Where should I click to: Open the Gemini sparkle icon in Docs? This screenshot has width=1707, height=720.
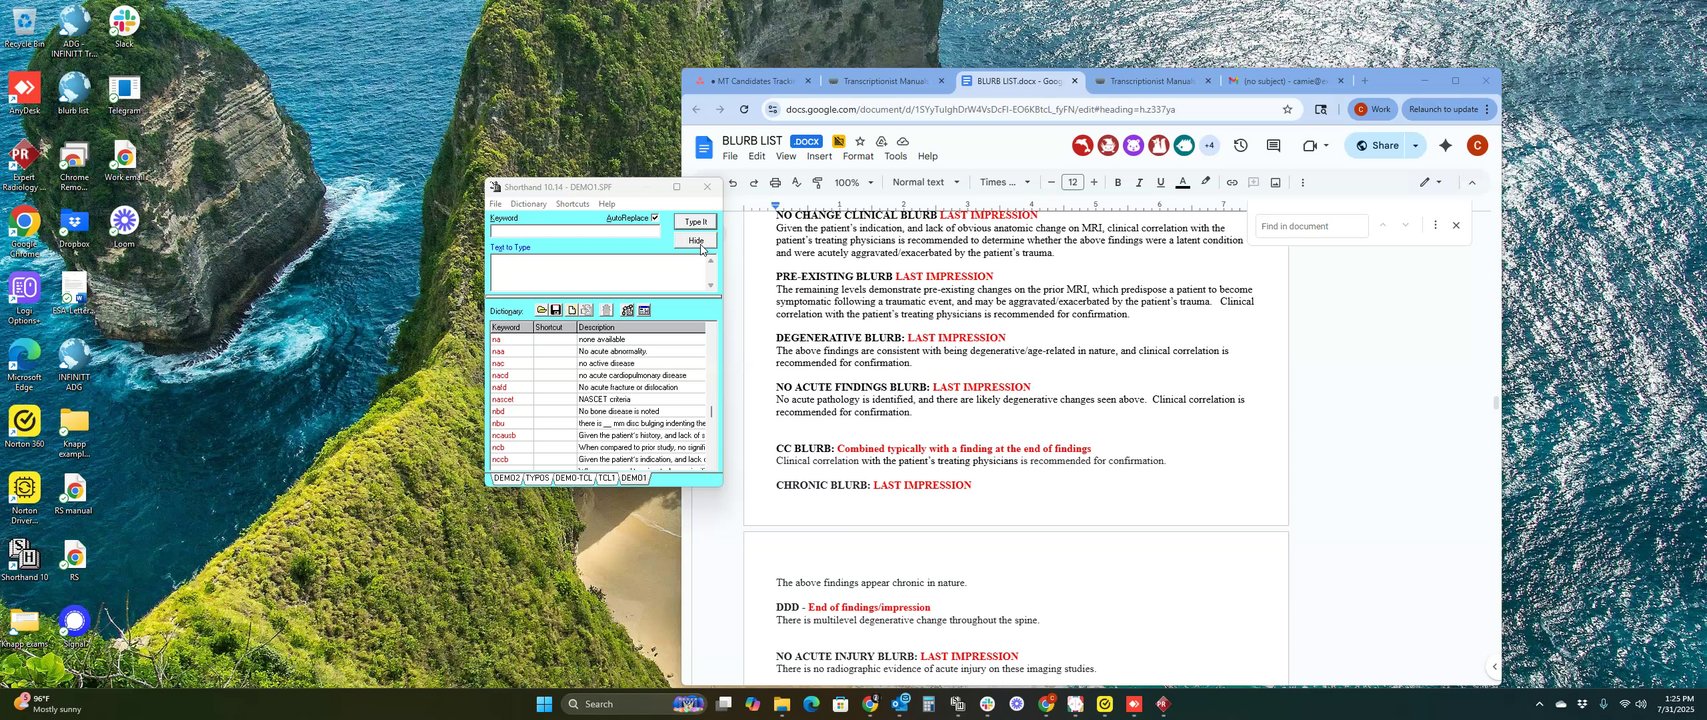click(1445, 146)
